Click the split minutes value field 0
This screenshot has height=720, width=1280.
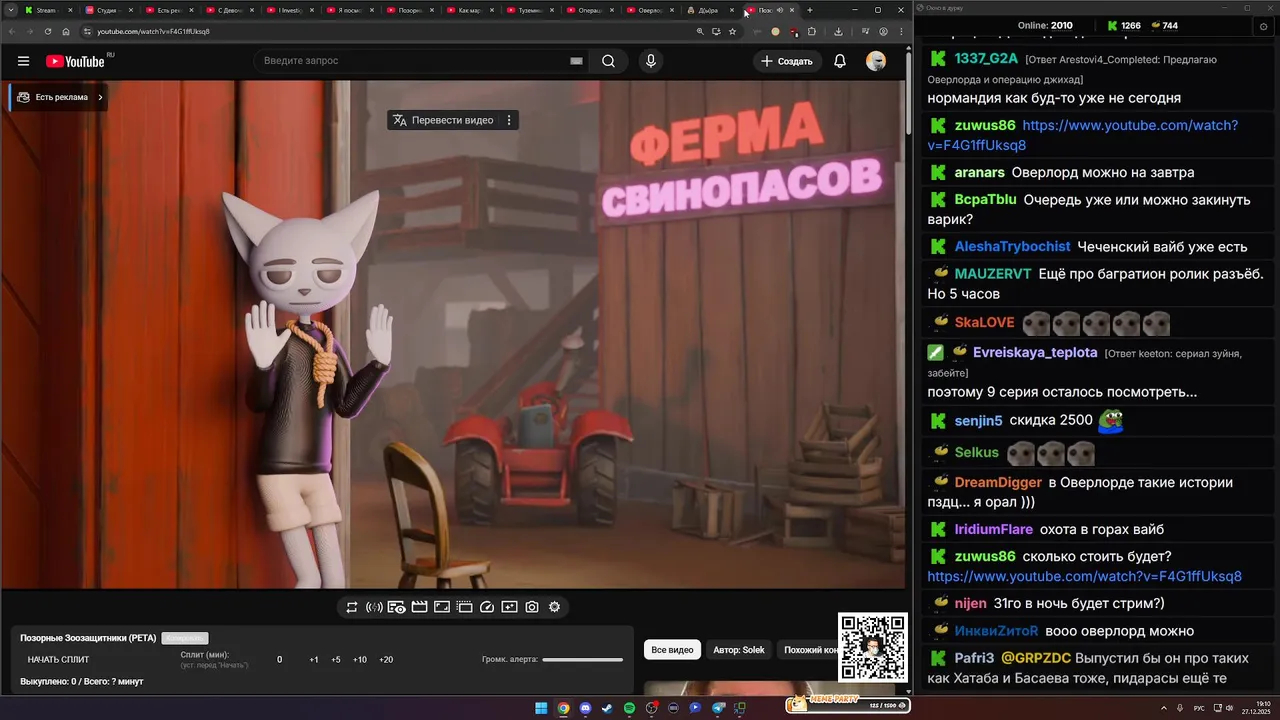[280, 660]
